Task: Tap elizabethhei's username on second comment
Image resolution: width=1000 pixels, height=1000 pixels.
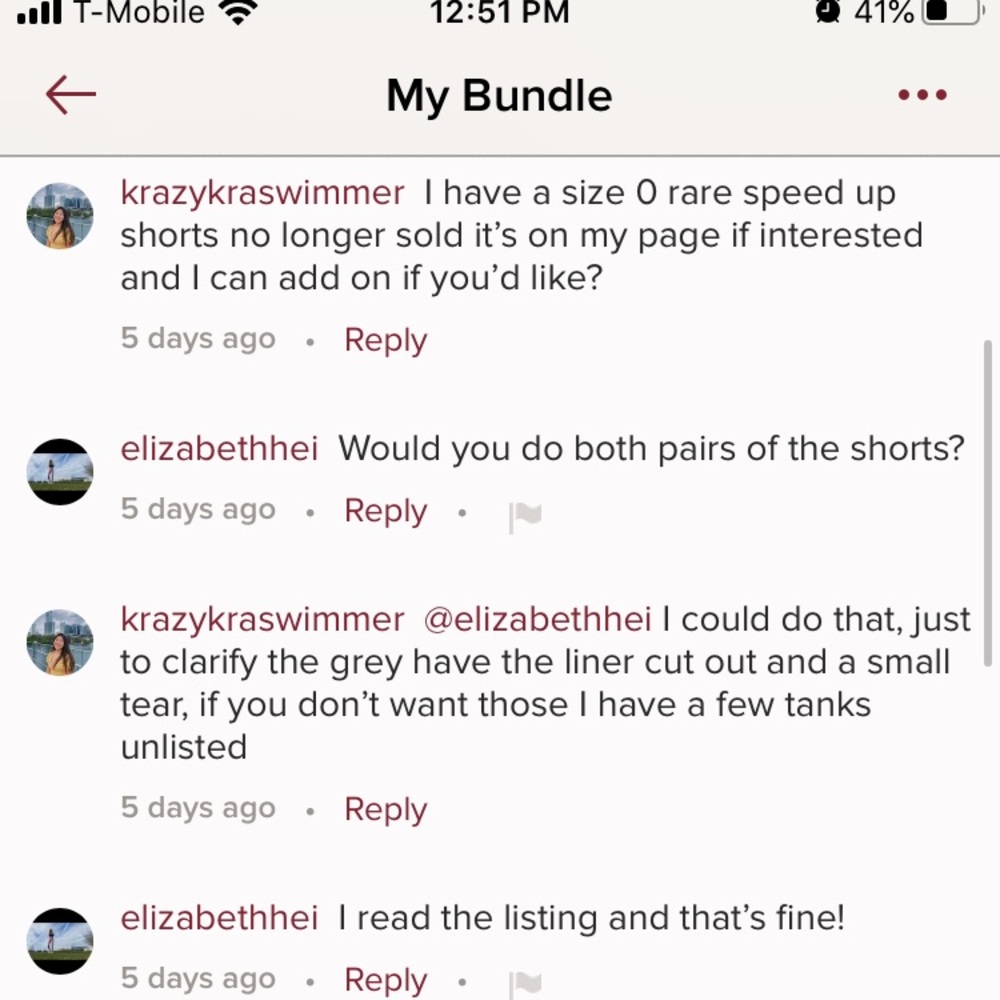Action: pyautogui.click(x=218, y=449)
